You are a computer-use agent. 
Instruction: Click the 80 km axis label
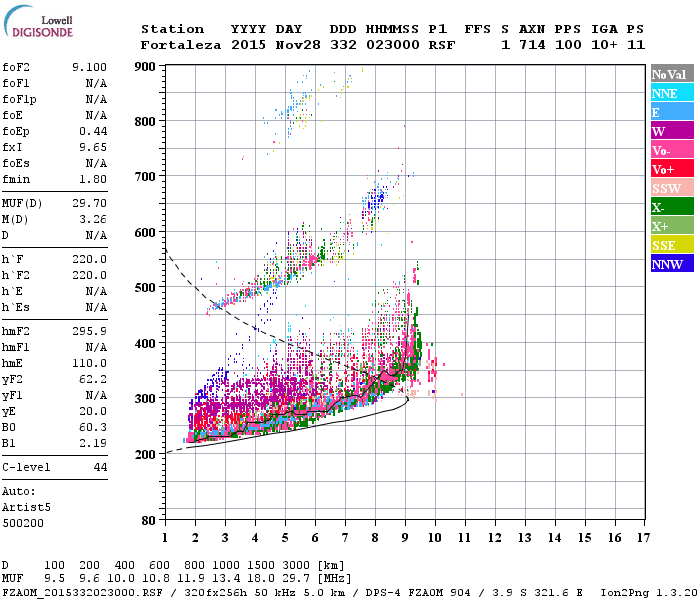pos(148,521)
